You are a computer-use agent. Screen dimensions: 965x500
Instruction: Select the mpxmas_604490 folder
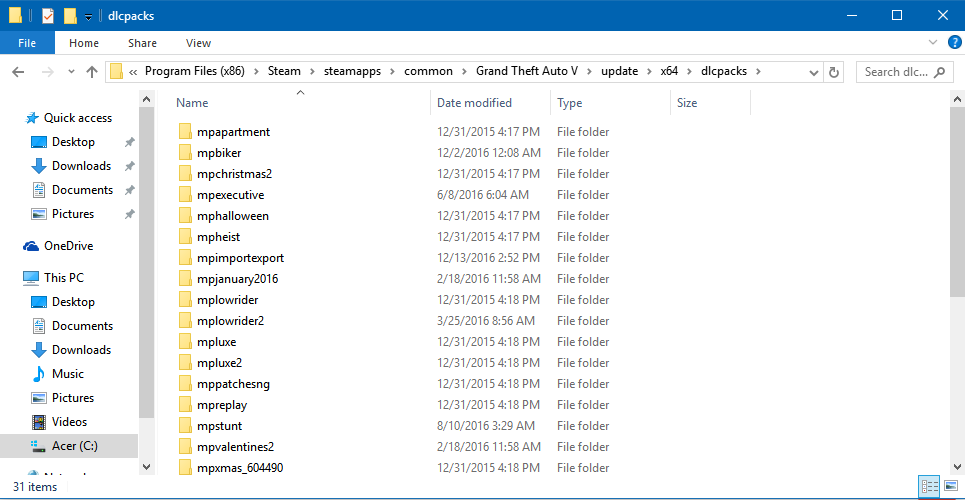click(x=240, y=468)
